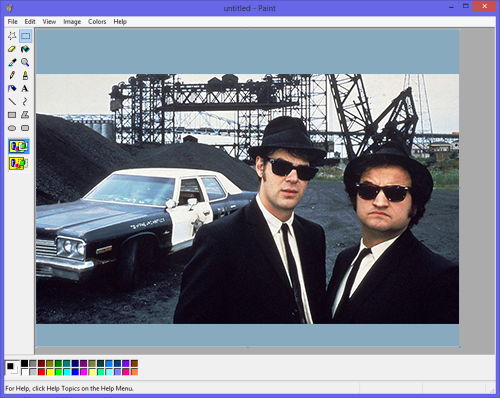This screenshot has height=398, width=500.
Task: Pick the Fill With Color bucket tool
Action: [x=25, y=49]
